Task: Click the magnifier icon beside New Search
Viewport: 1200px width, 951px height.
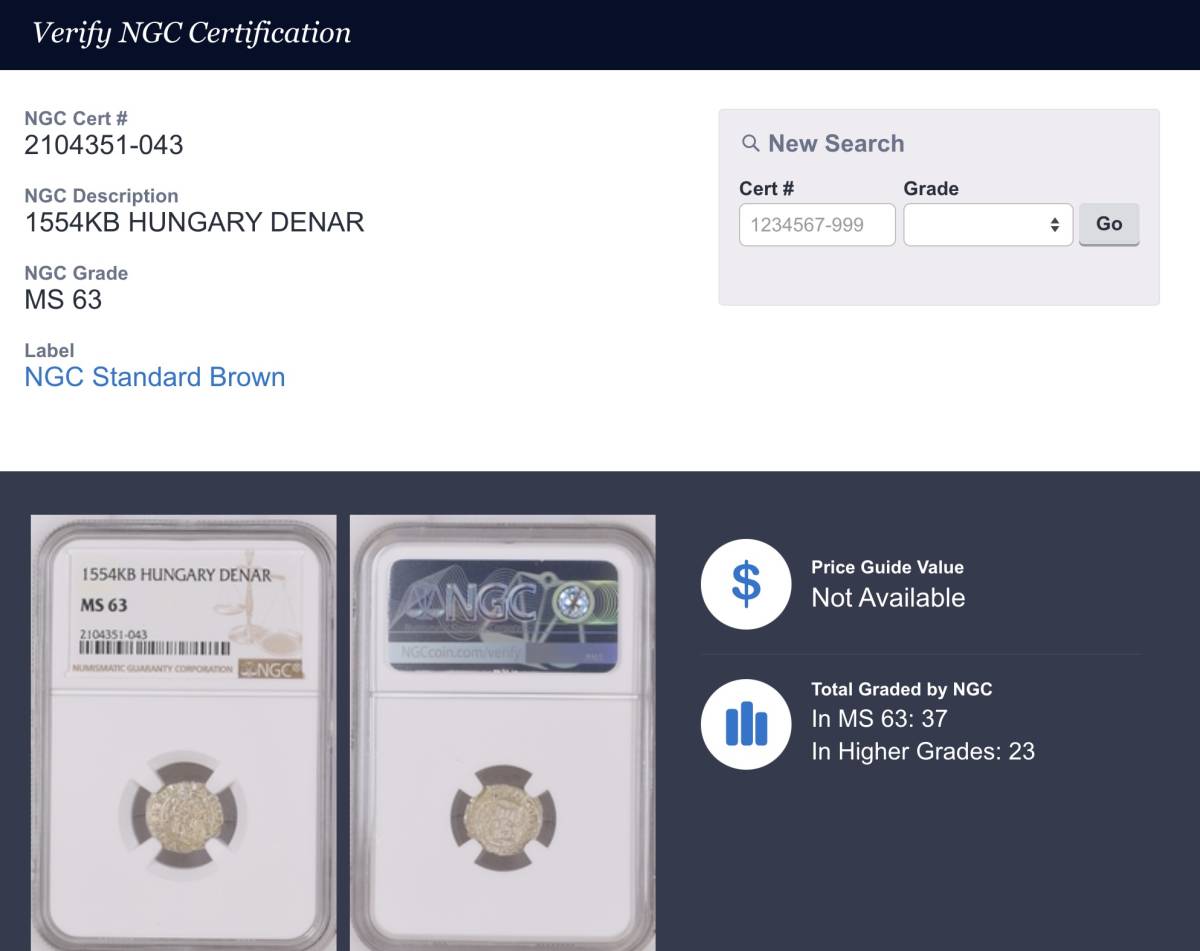Action: [750, 143]
